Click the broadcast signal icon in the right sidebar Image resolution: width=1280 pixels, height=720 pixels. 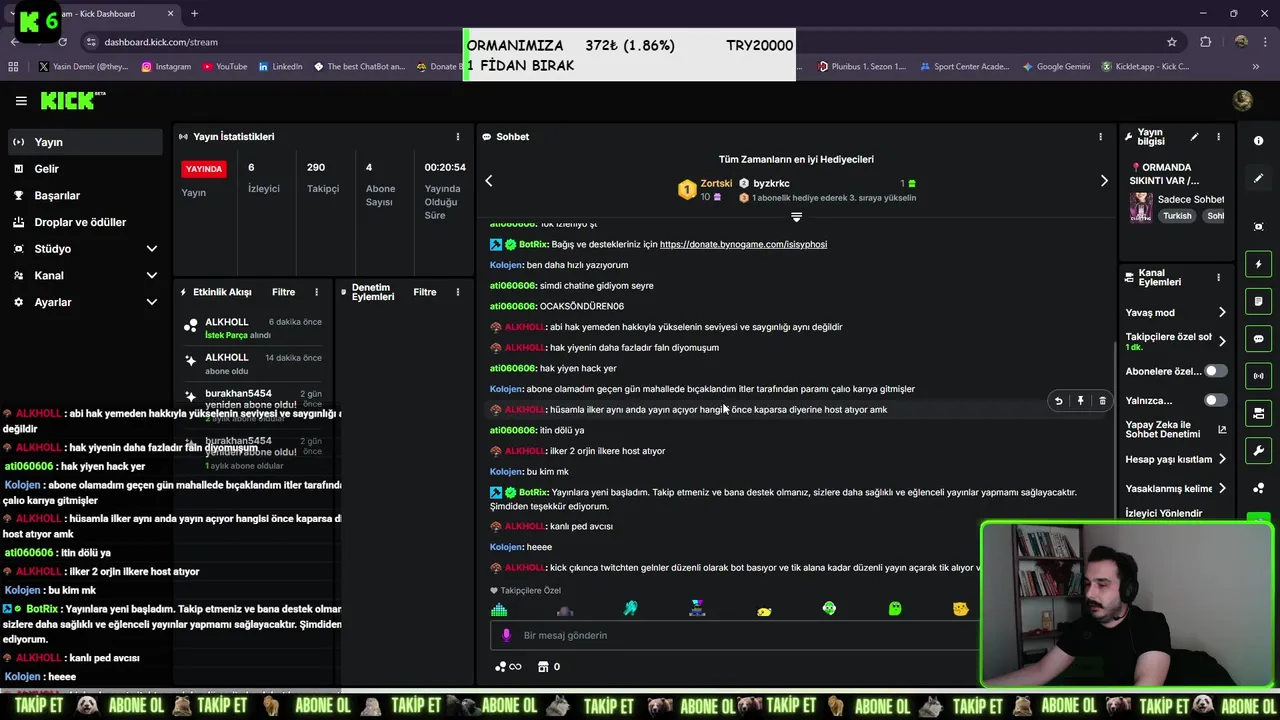(x=1259, y=376)
